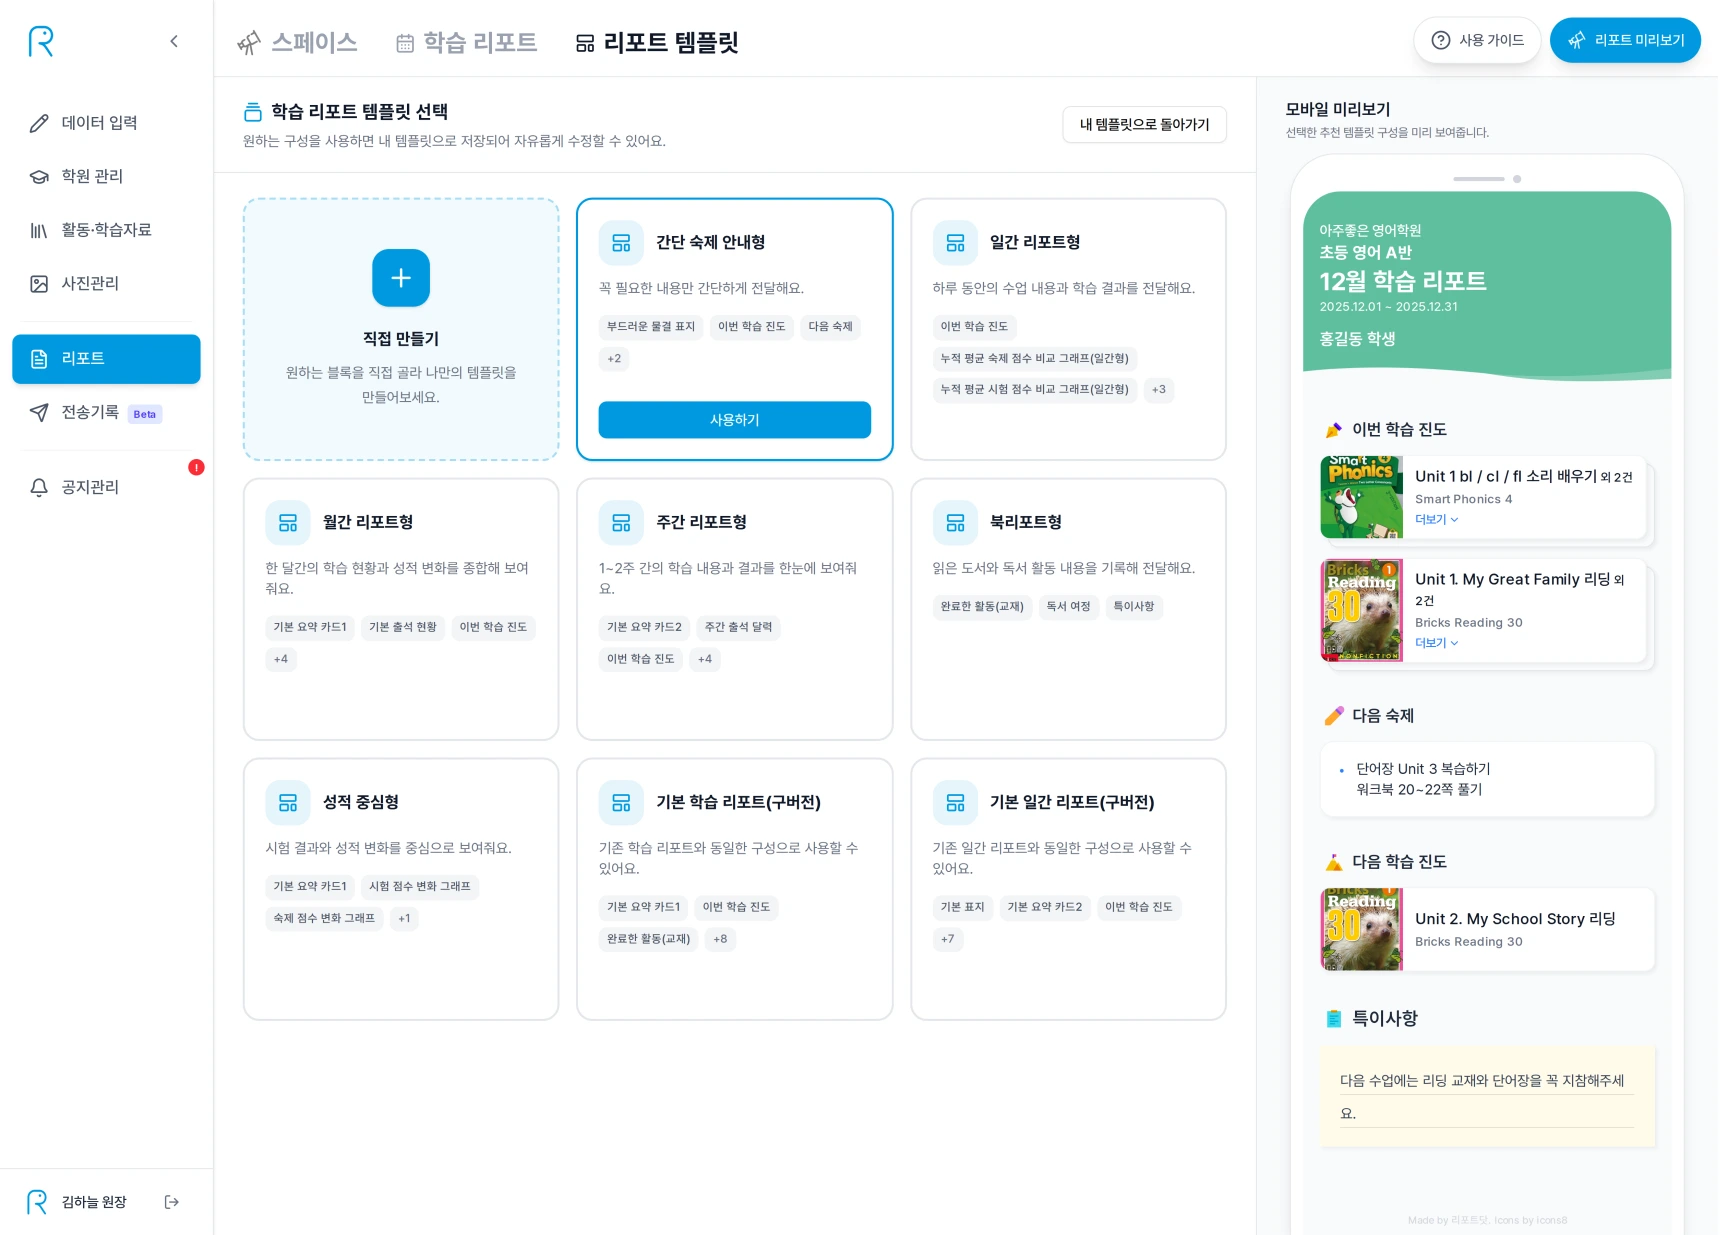1728x1235 pixels.
Task: Click the blue 사용하기 button
Action: click(x=734, y=420)
